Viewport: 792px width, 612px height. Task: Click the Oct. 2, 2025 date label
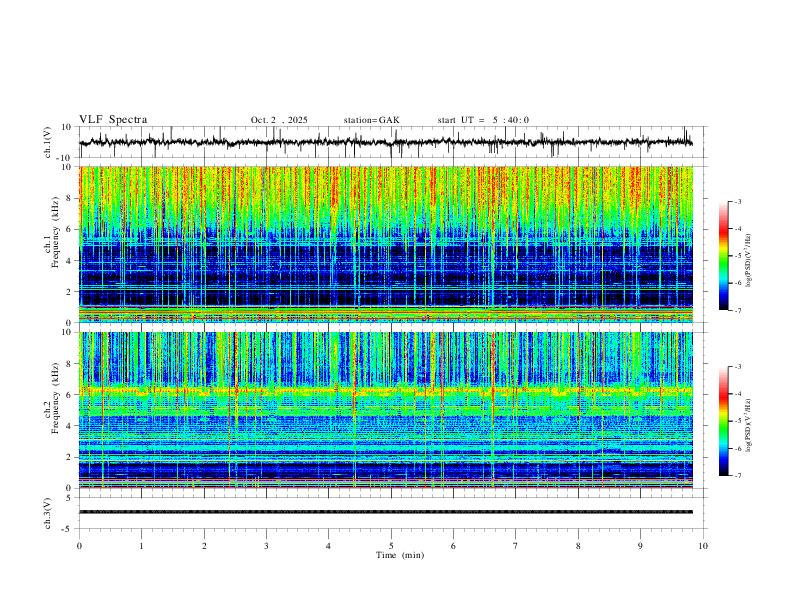[279, 120]
